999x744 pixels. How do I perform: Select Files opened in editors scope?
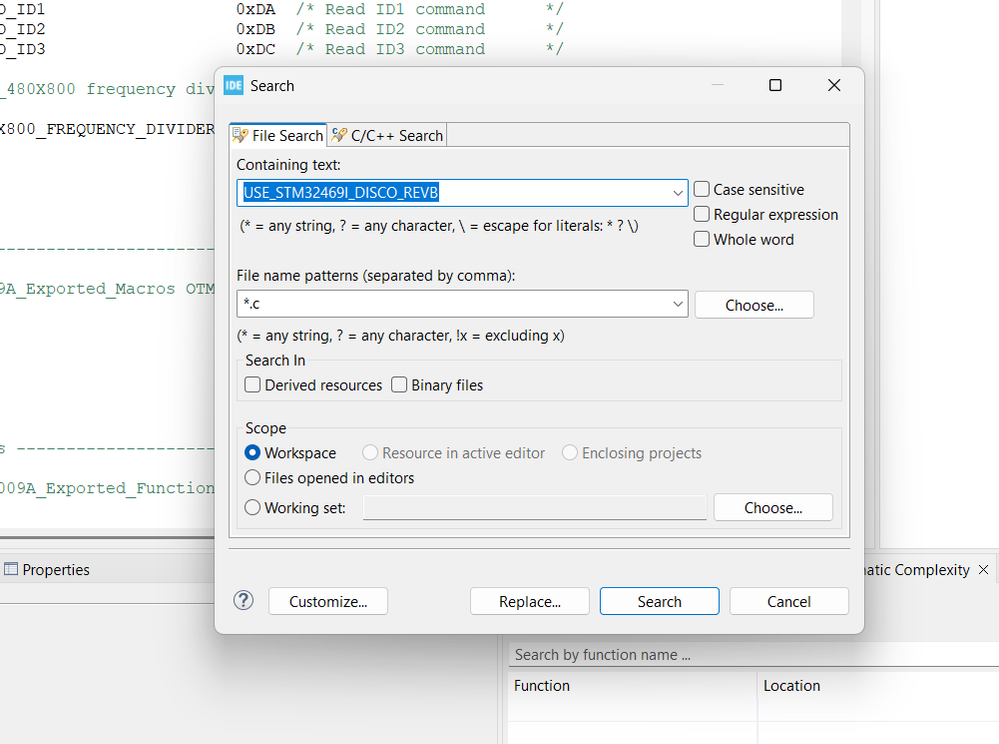click(x=252, y=477)
